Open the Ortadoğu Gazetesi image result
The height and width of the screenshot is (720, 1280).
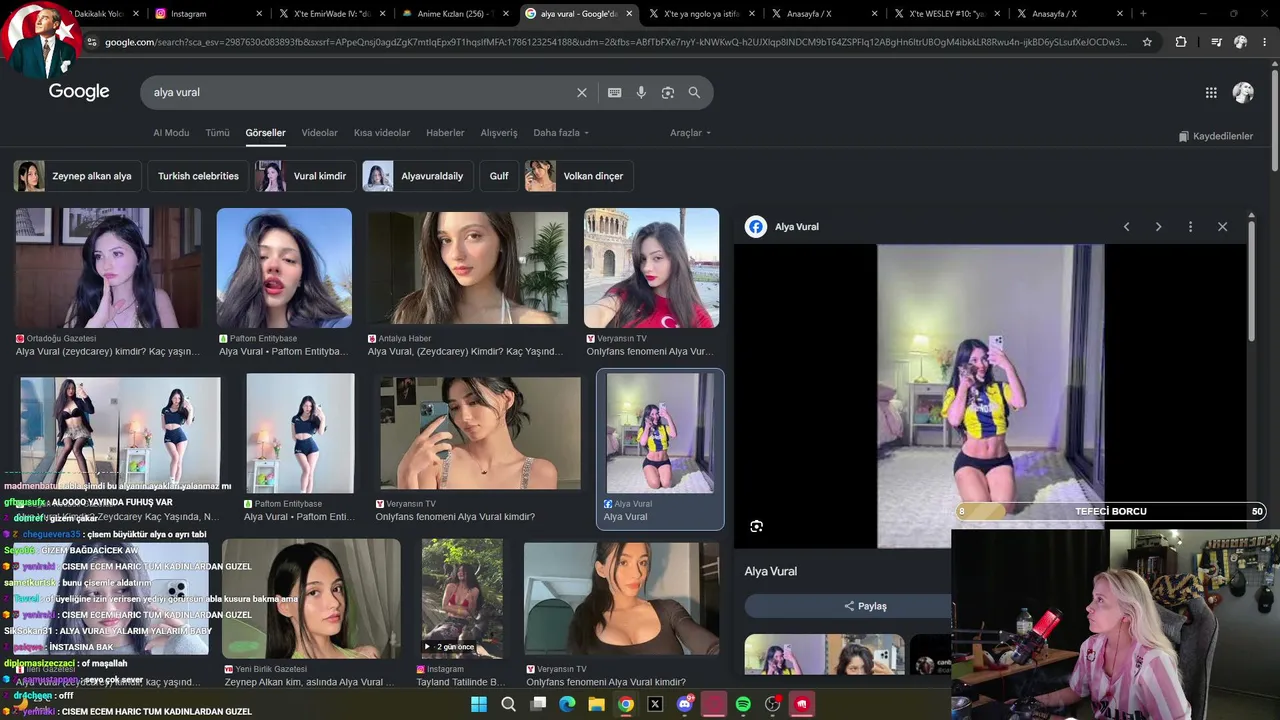(108, 268)
